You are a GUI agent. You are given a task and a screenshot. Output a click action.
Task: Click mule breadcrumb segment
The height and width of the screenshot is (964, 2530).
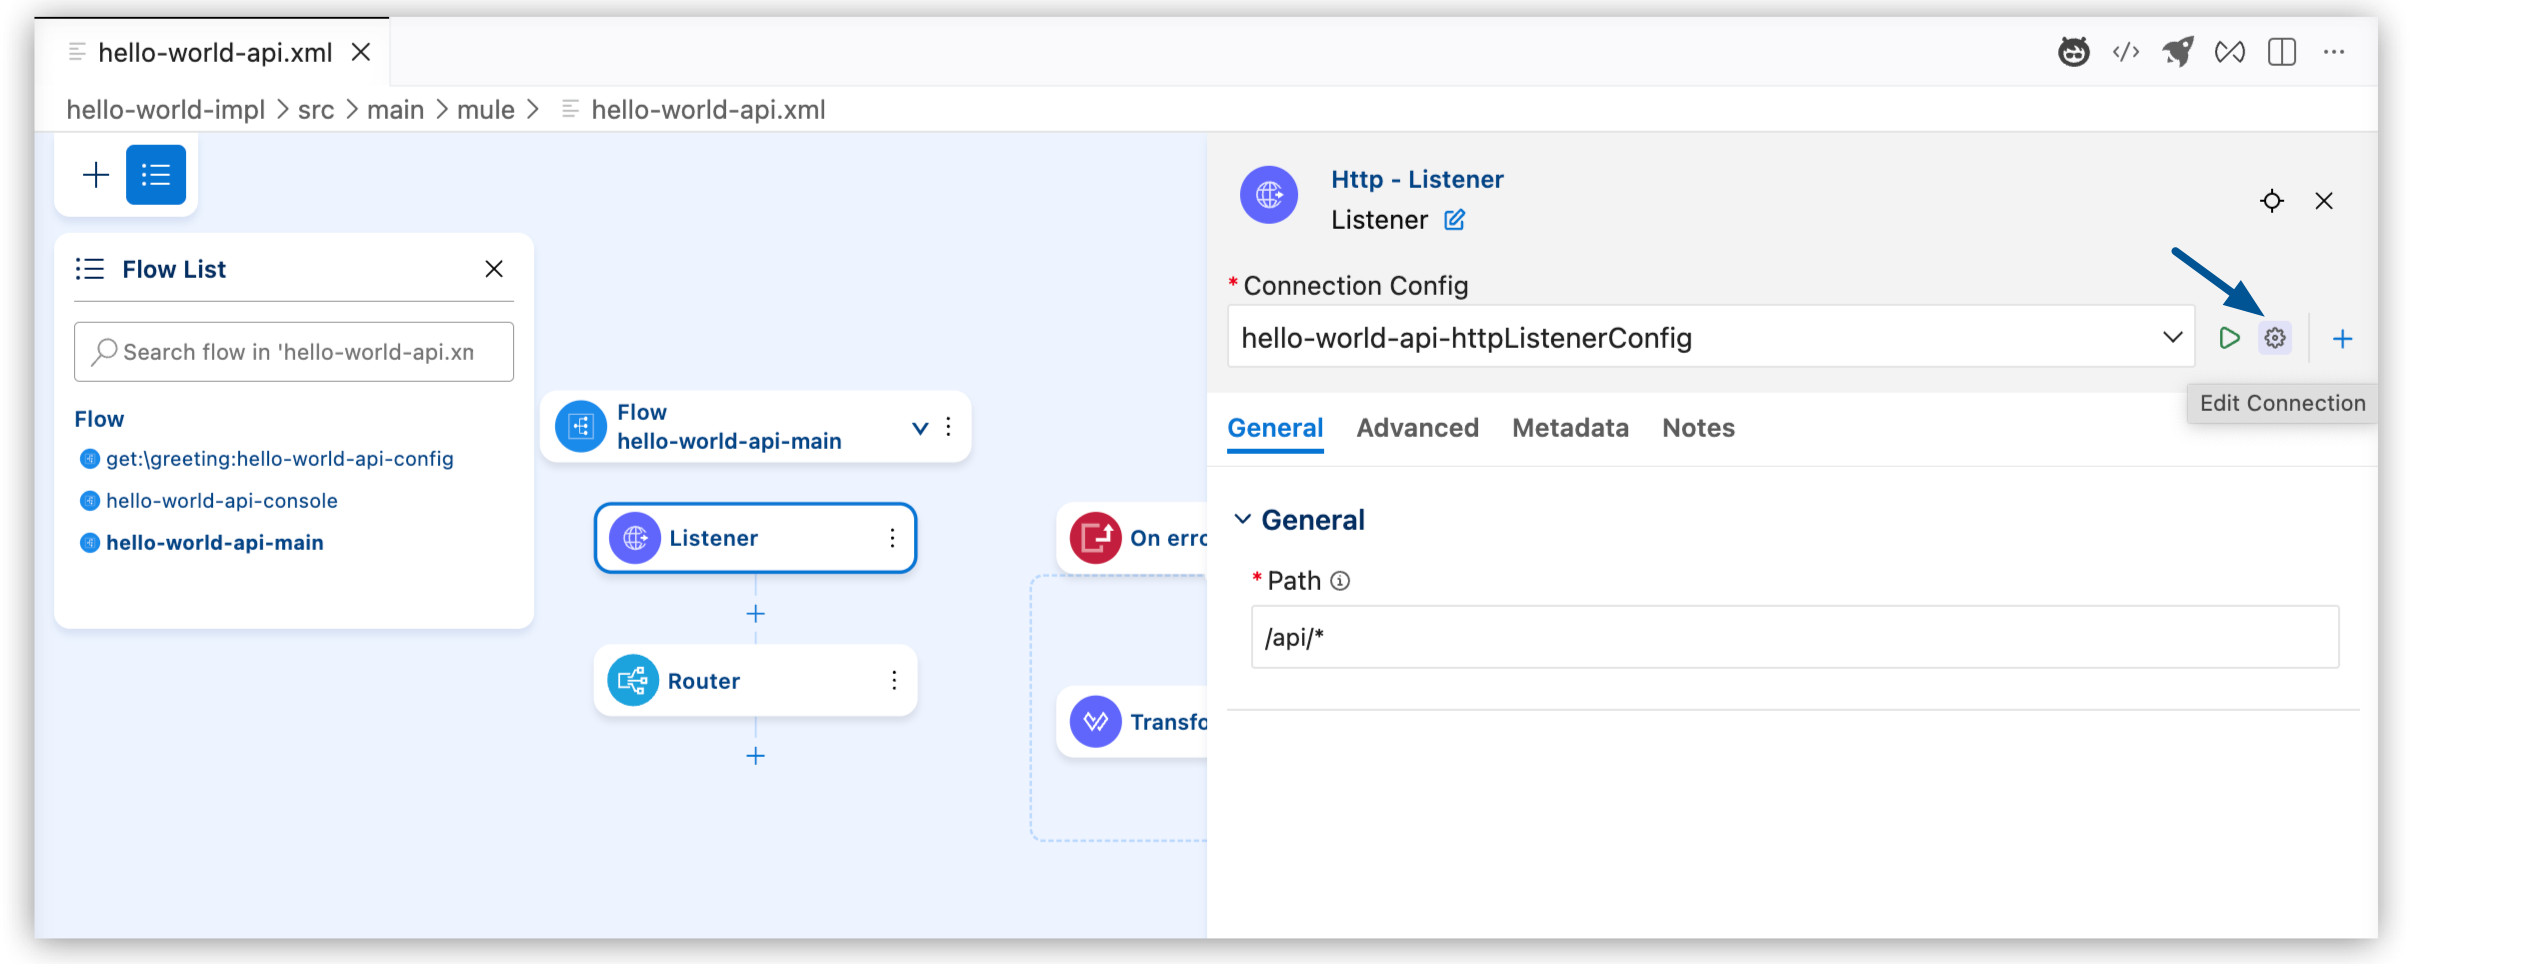[486, 110]
